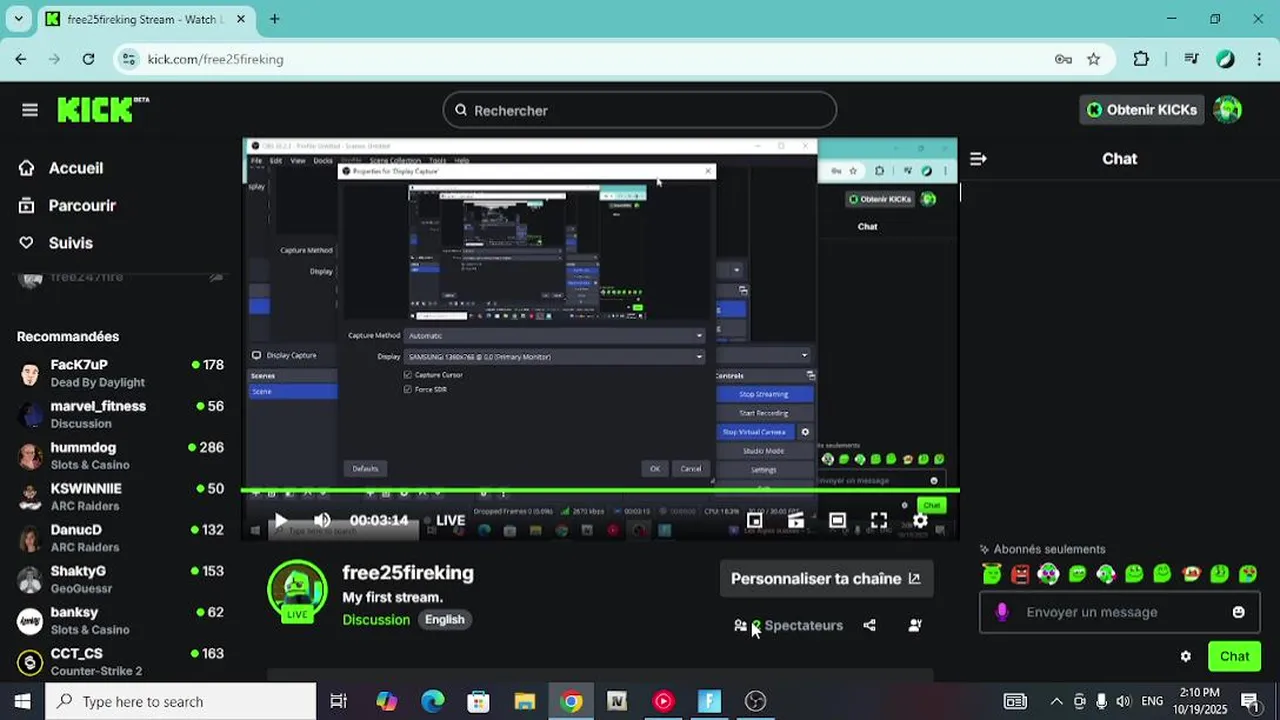The width and height of the screenshot is (1280, 720).
Task: Click the English language tag
Action: click(x=445, y=619)
